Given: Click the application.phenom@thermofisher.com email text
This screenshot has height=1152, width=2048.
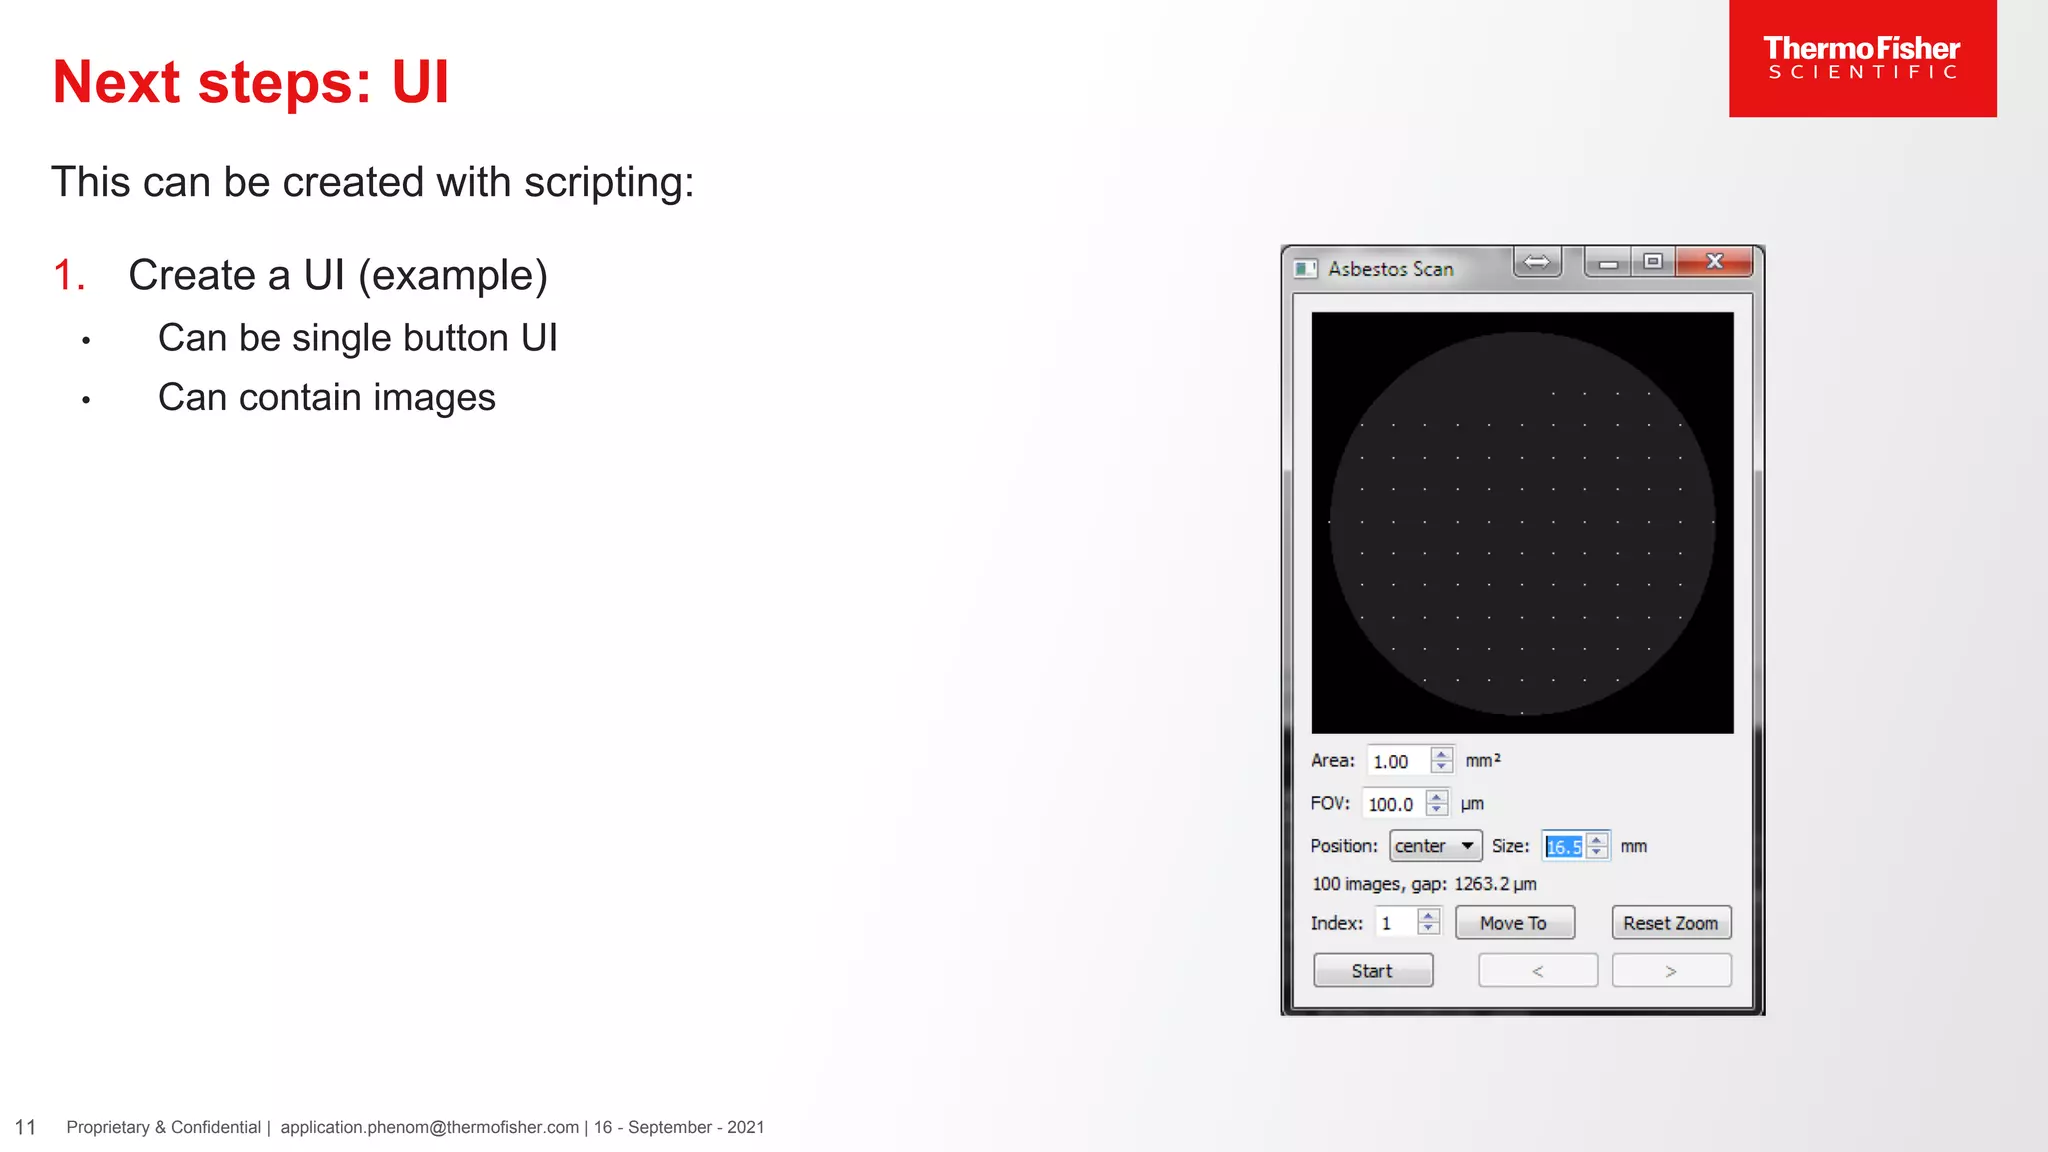Looking at the screenshot, I should point(430,1127).
